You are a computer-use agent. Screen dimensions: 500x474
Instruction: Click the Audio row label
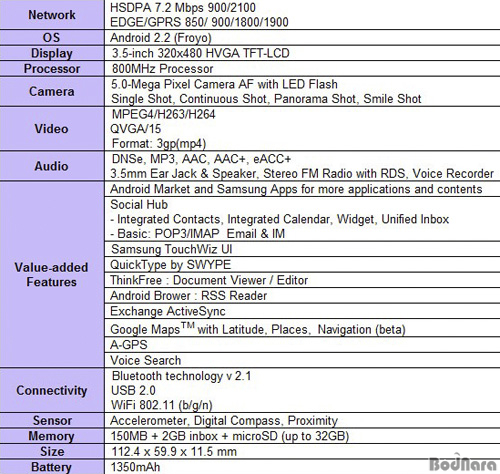pyautogui.click(x=52, y=166)
